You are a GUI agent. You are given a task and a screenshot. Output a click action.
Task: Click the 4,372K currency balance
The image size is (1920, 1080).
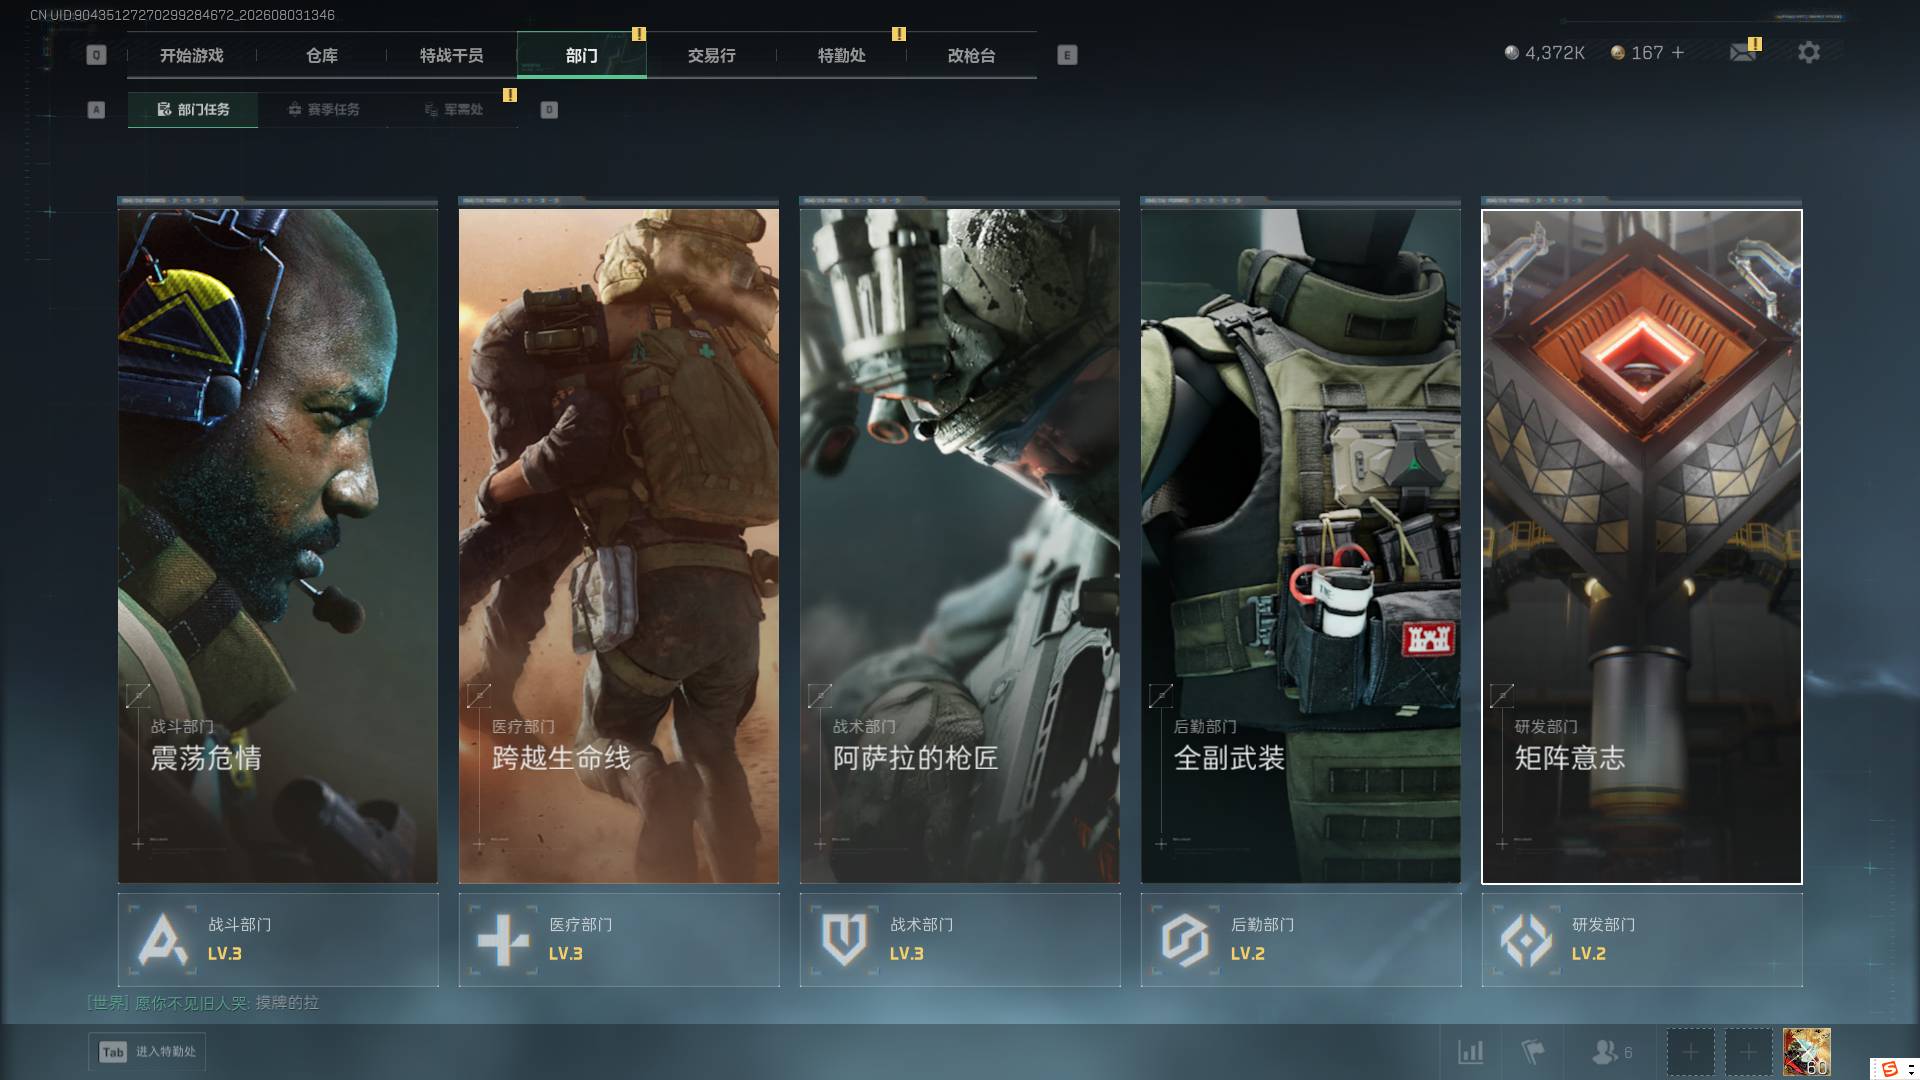[1545, 53]
